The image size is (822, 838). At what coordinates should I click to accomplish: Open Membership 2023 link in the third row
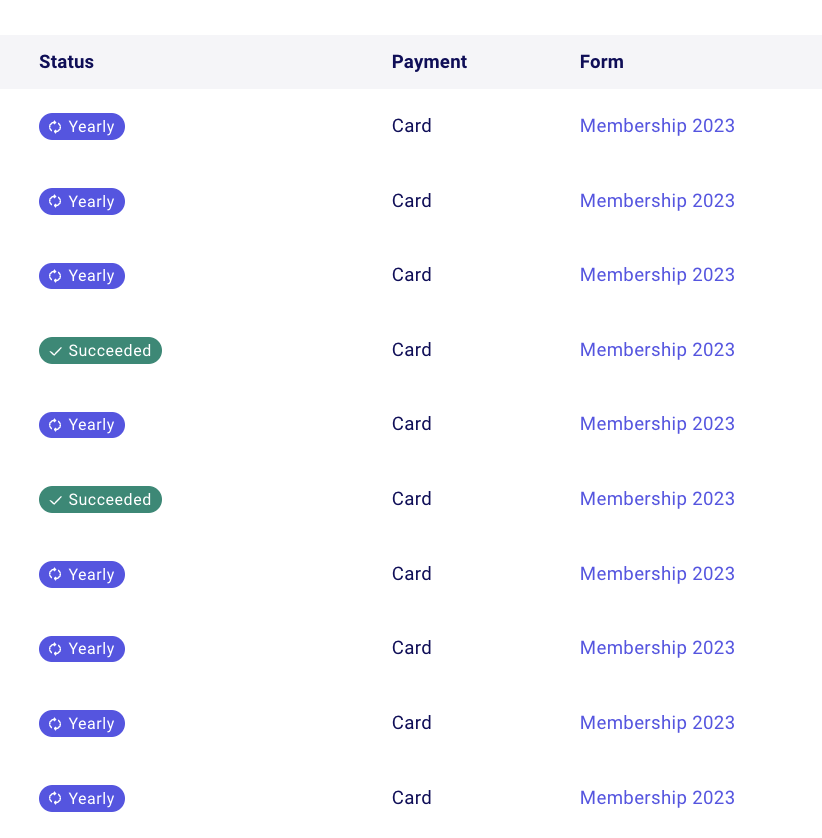pyautogui.click(x=657, y=275)
